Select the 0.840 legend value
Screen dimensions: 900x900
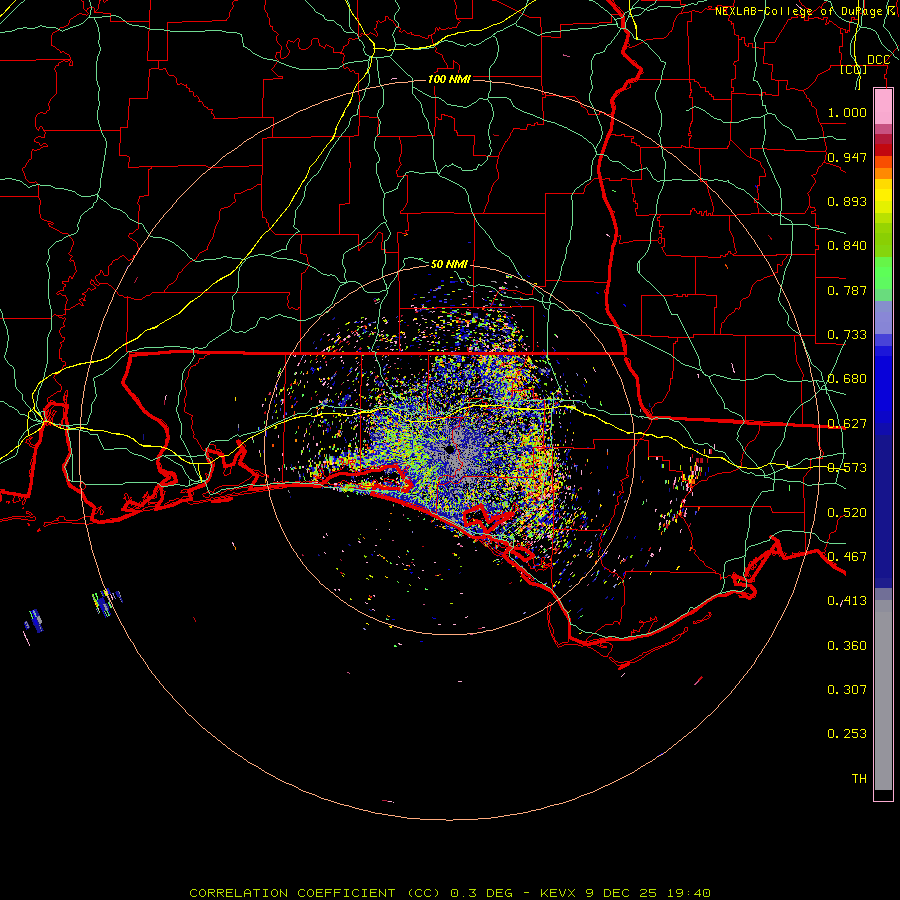click(847, 246)
